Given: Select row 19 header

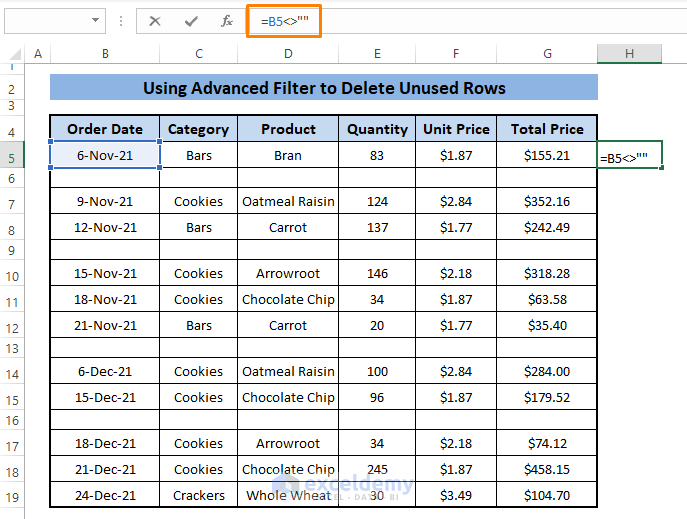Looking at the screenshot, I should (12, 495).
